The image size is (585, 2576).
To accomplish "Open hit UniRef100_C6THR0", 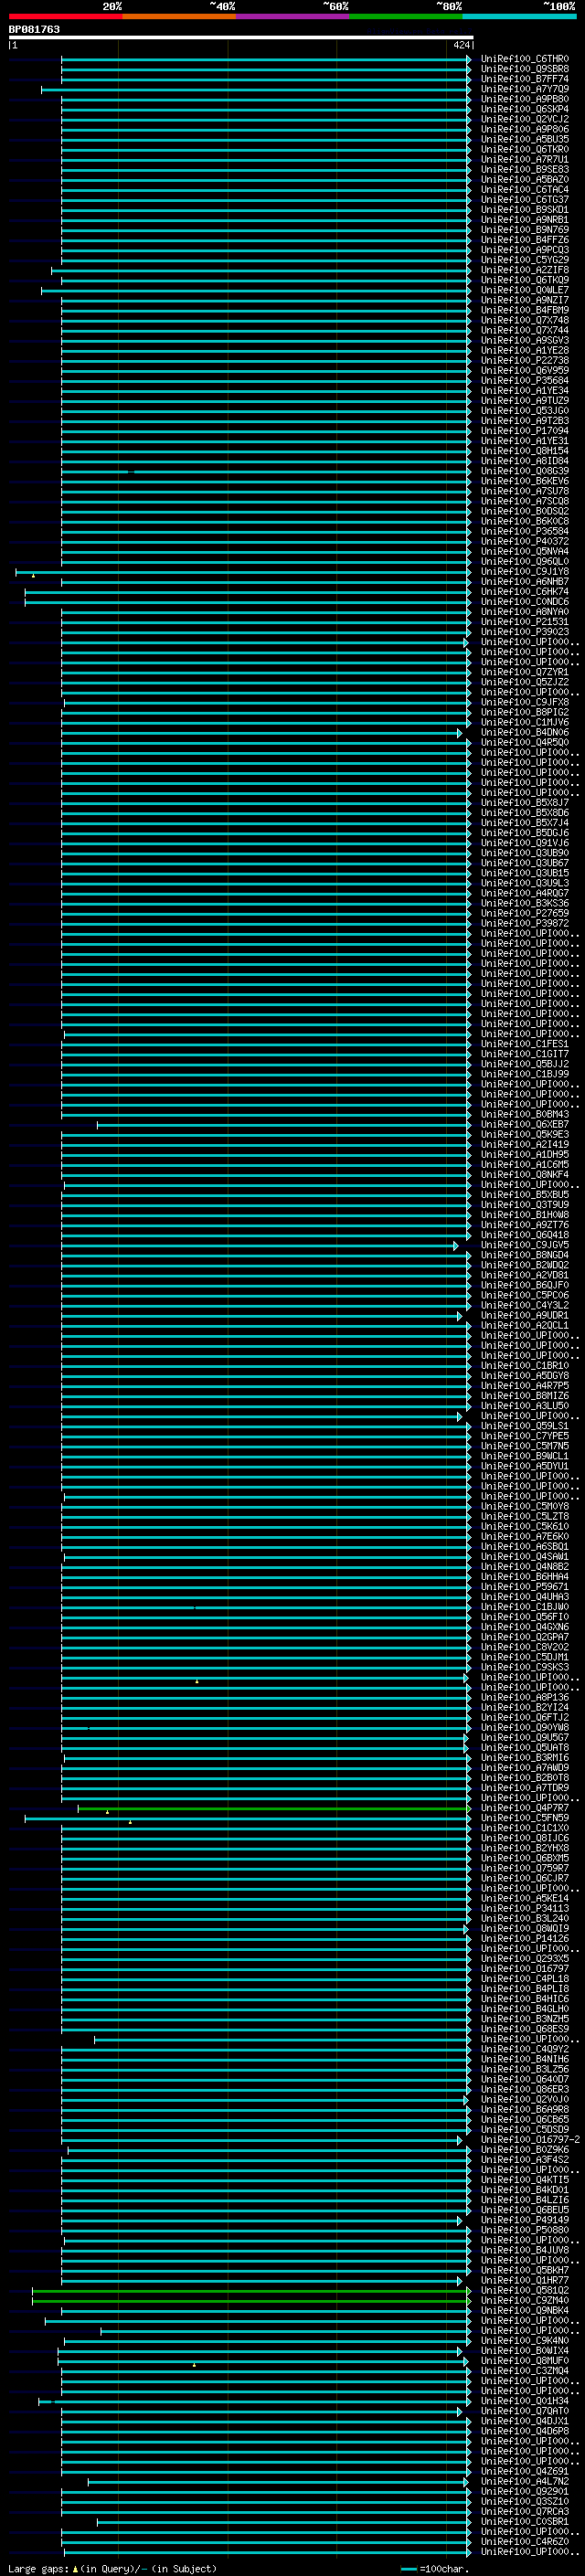I will (524, 59).
